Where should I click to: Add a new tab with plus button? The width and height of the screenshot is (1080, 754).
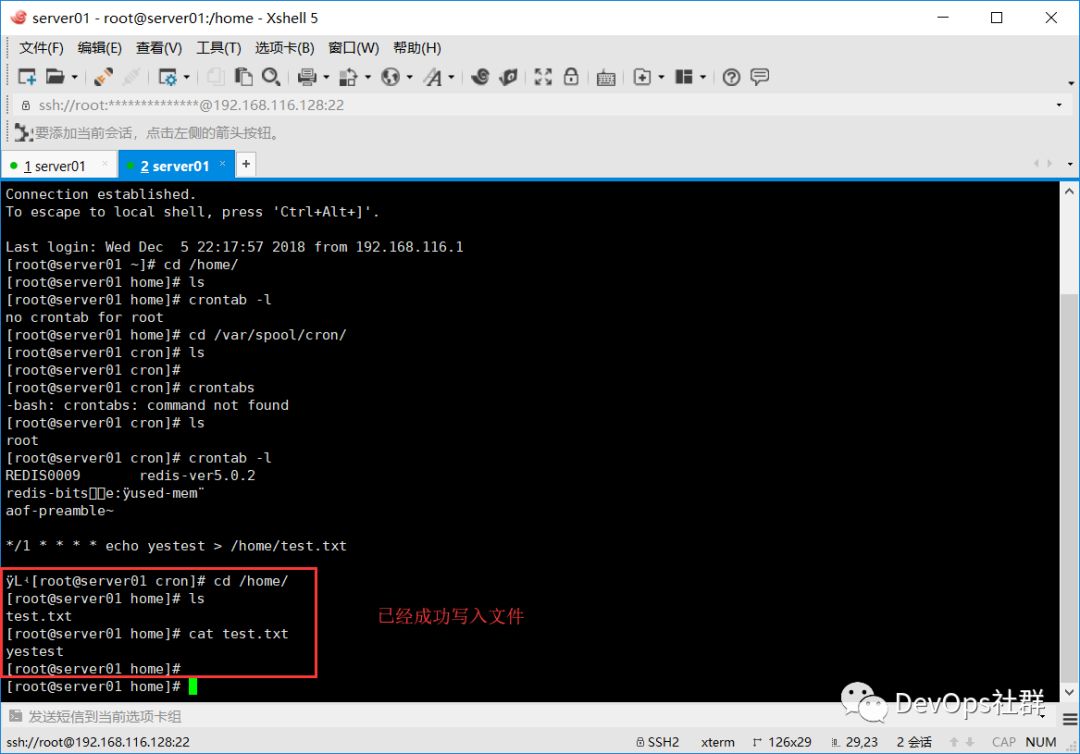[246, 164]
